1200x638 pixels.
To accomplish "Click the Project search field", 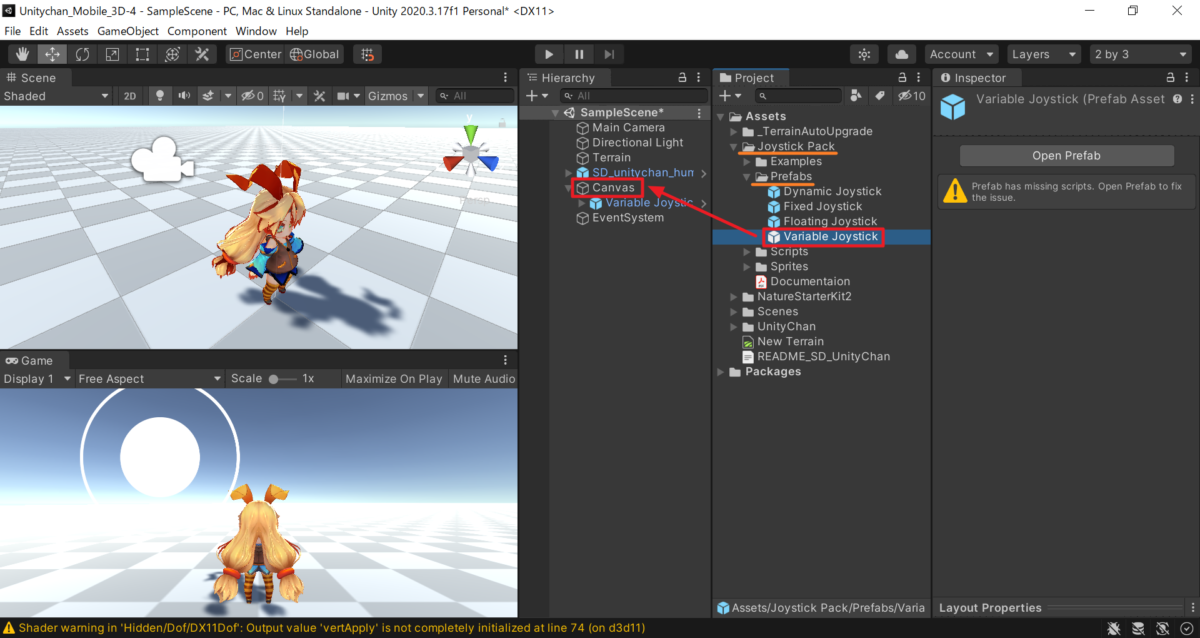I will pyautogui.click(x=798, y=96).
